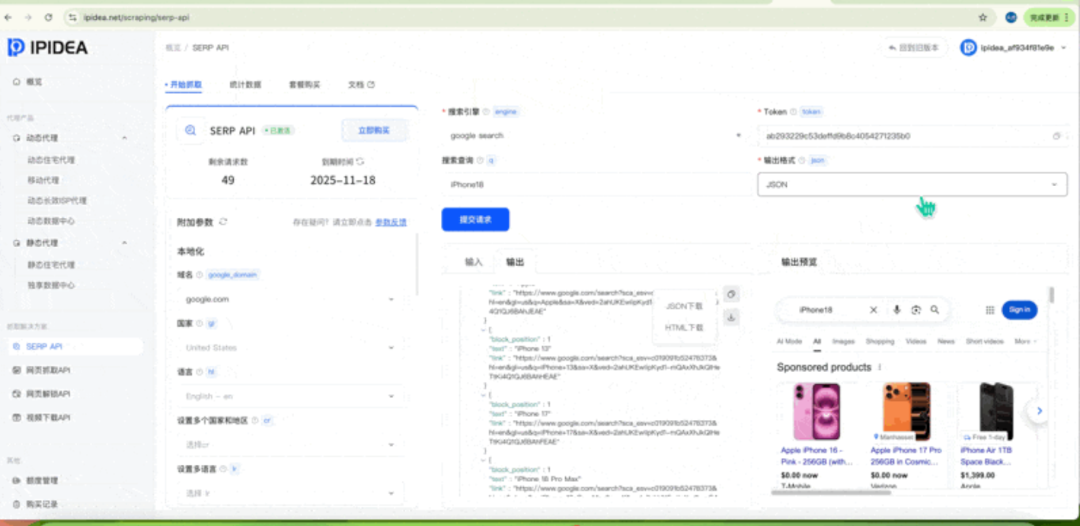1080x526 pixels.
Task: Open the 选择 lr languages dropdown
Action: [291, 494]
